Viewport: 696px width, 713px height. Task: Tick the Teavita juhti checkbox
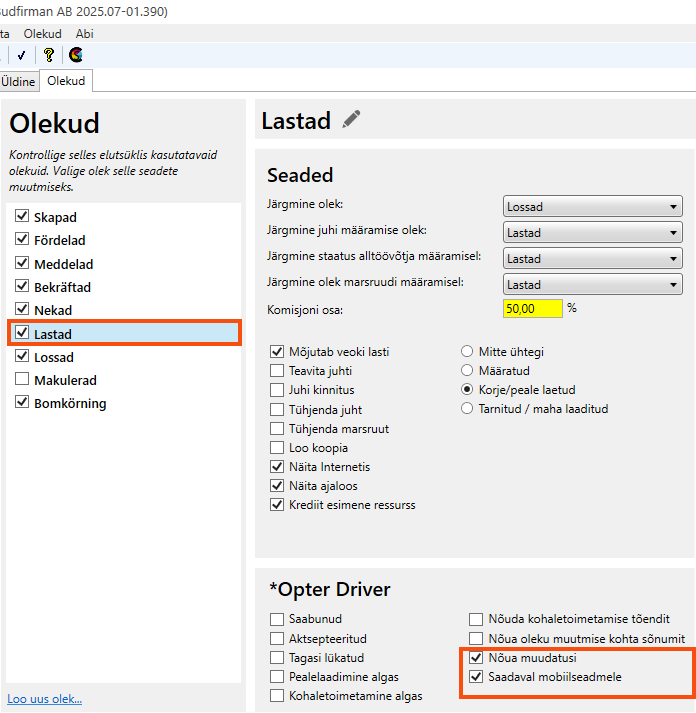pyautogui.click(x=278, y=371)
